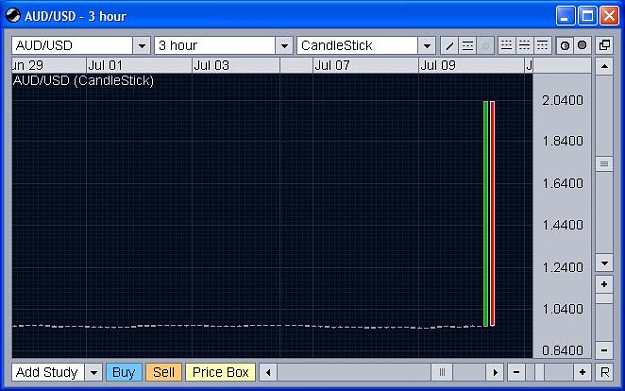
Task: Toggle the filled circle display mode
Action: (x=582, y=46)
